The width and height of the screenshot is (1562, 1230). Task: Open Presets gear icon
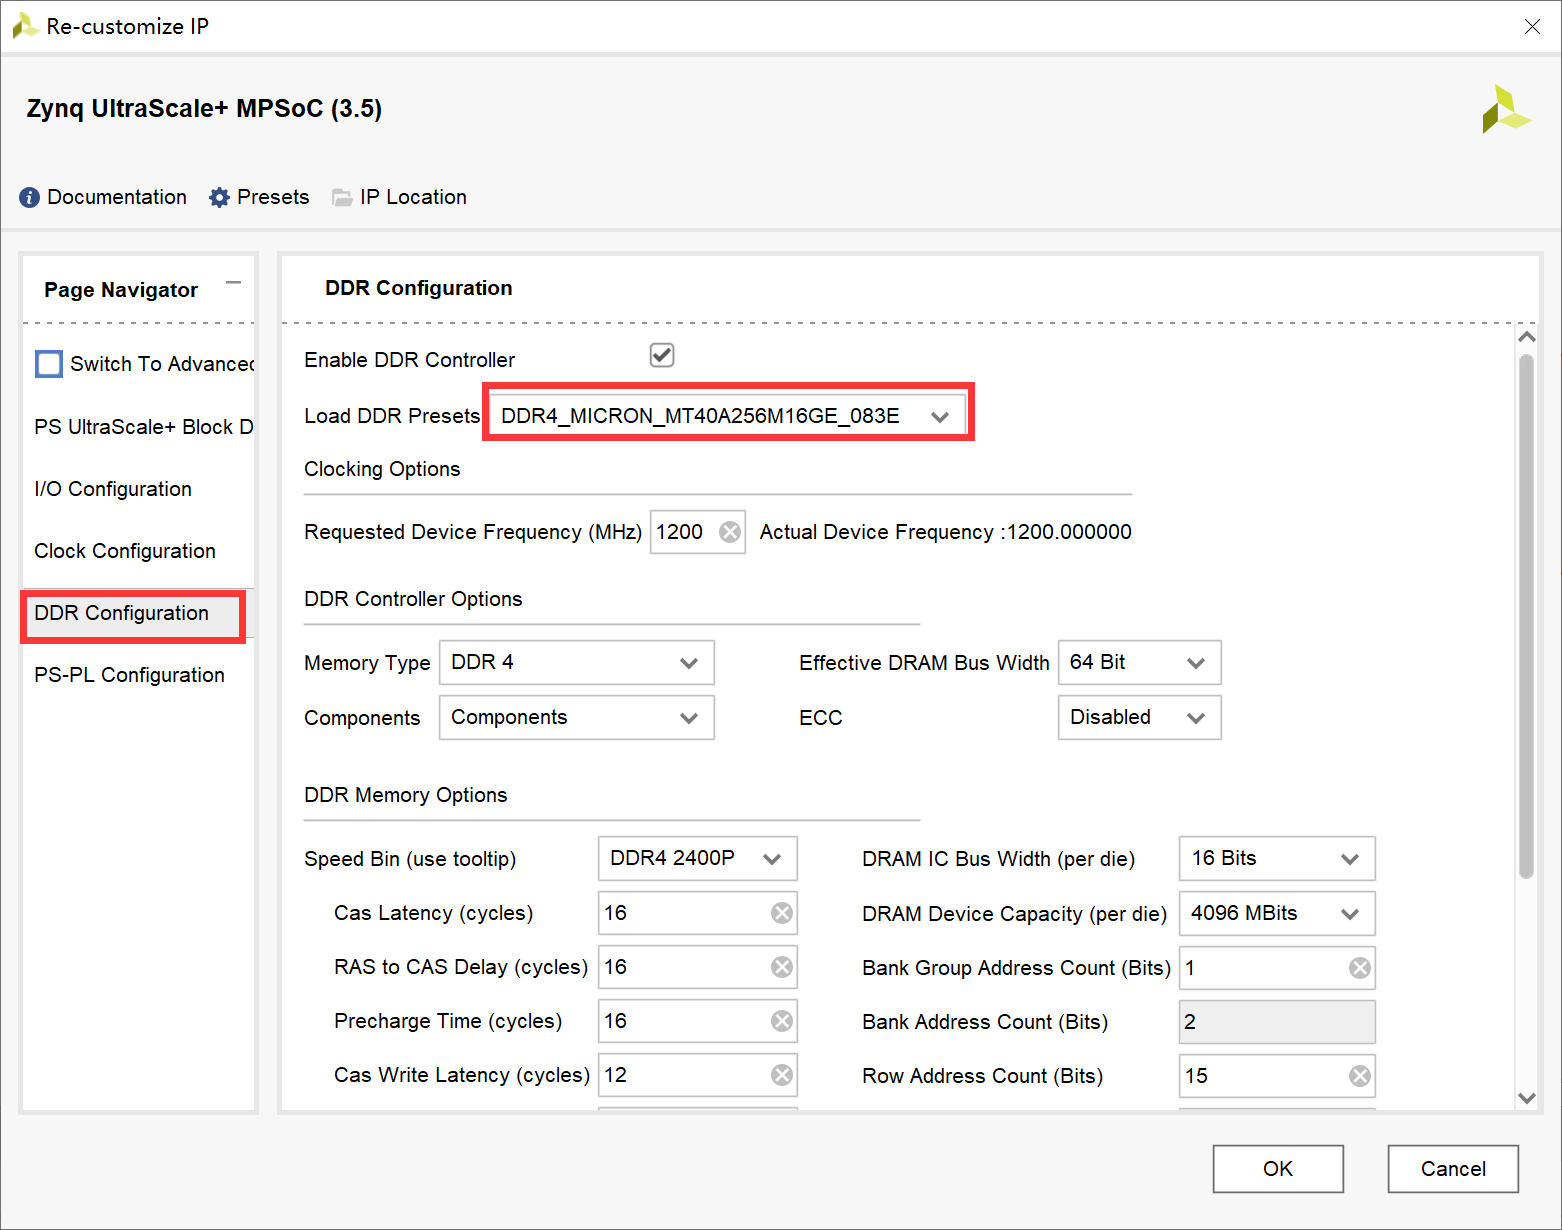click(x=219, y=198)
